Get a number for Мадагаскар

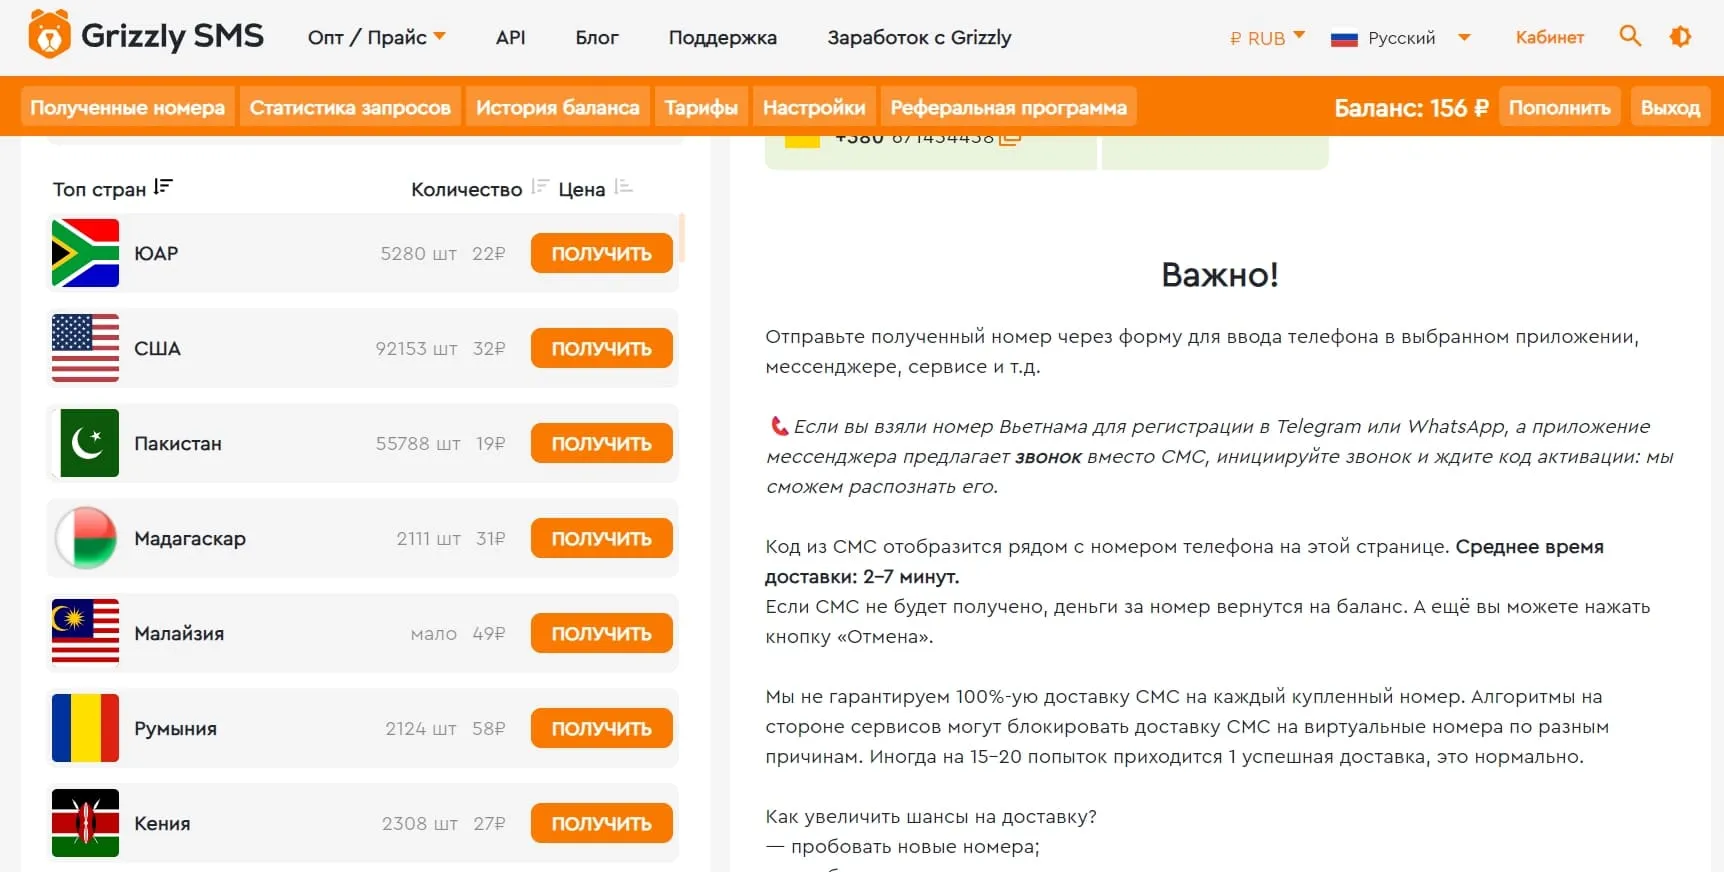click(601, 538)
